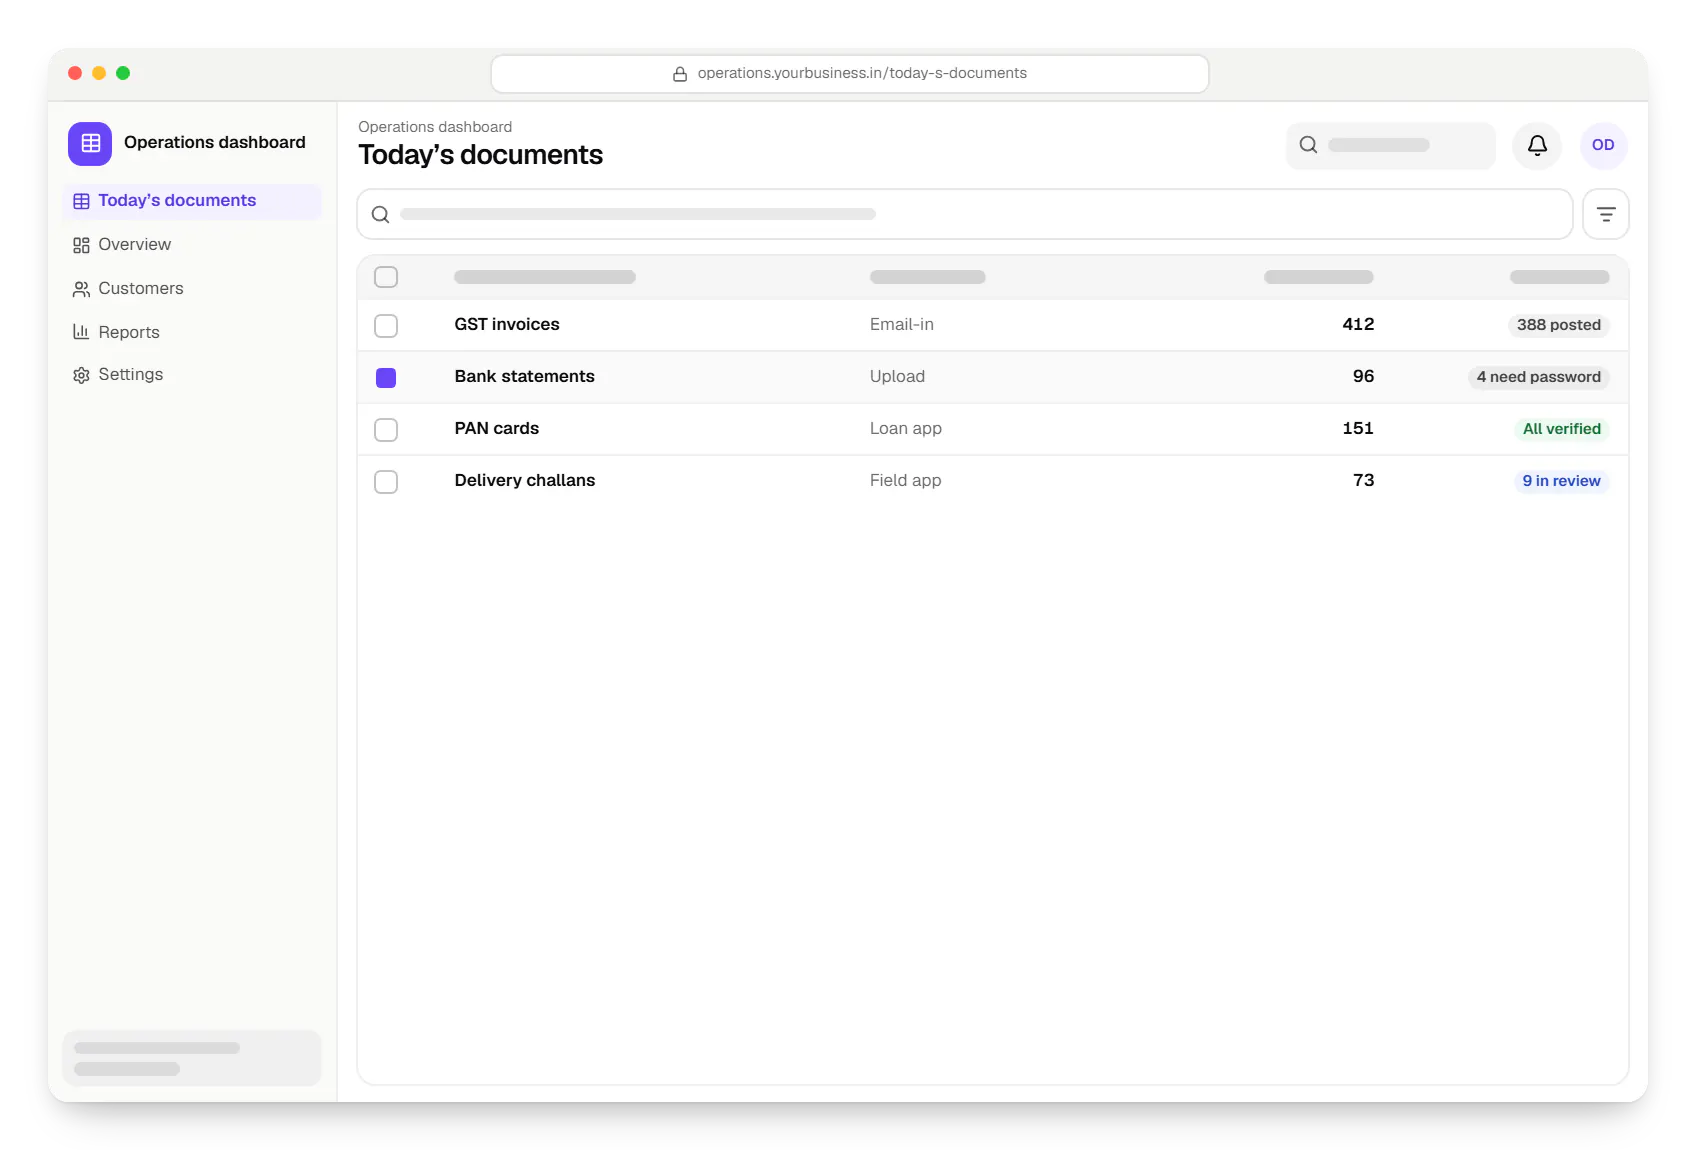Focus the table search input field

pos(965,214)
